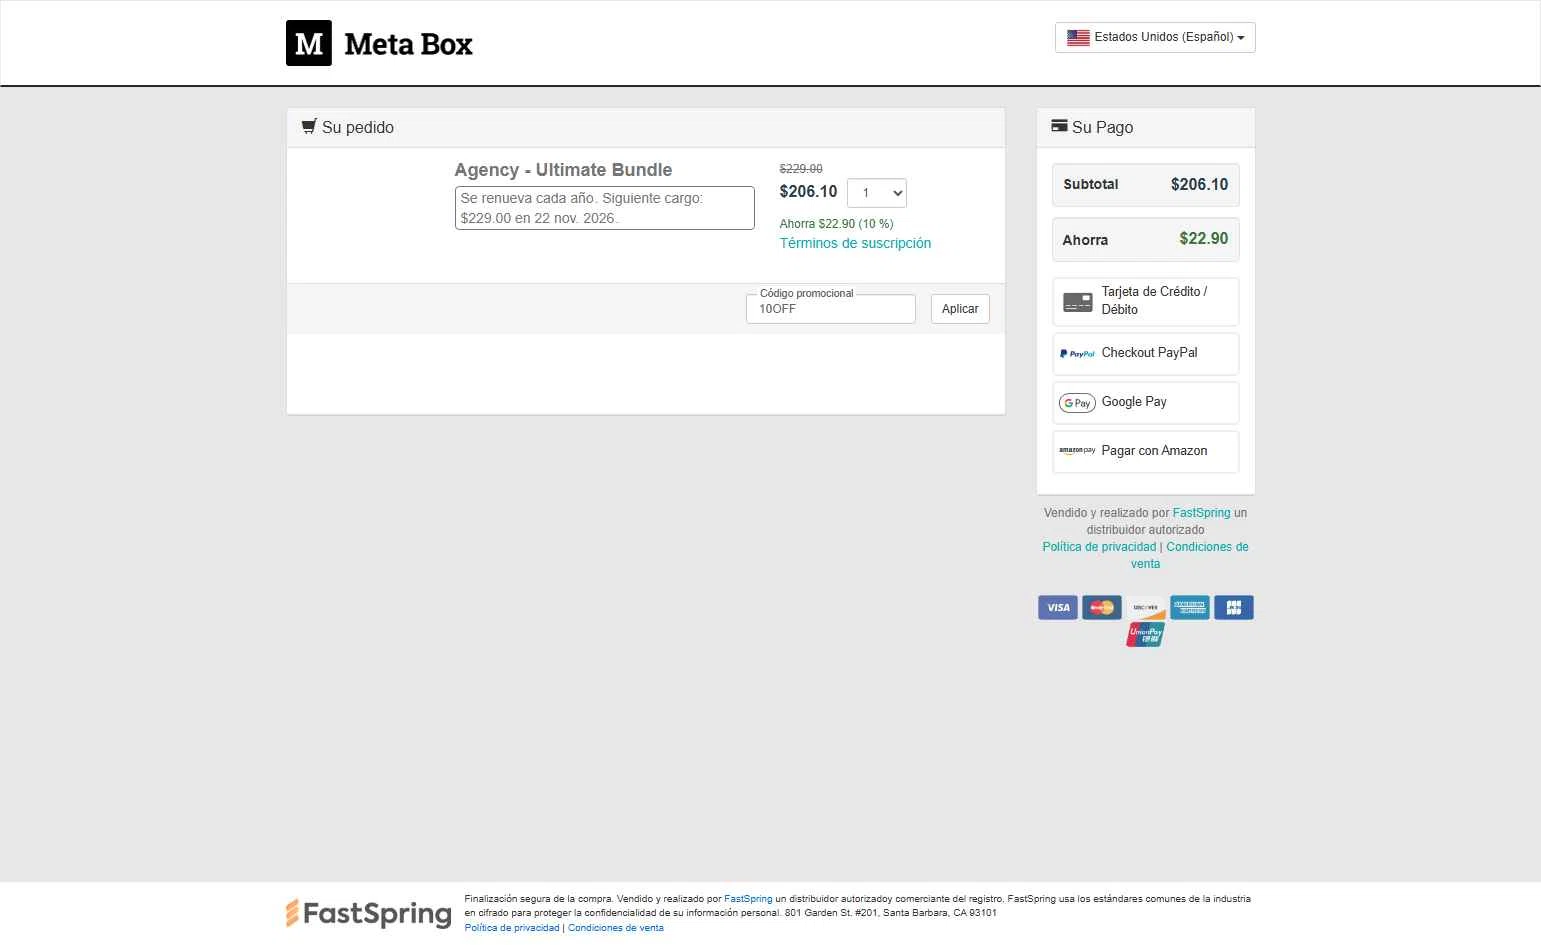Click the credit card icon in payment options
Viewport: 1541px width, 945px height.
(1077, 302)
